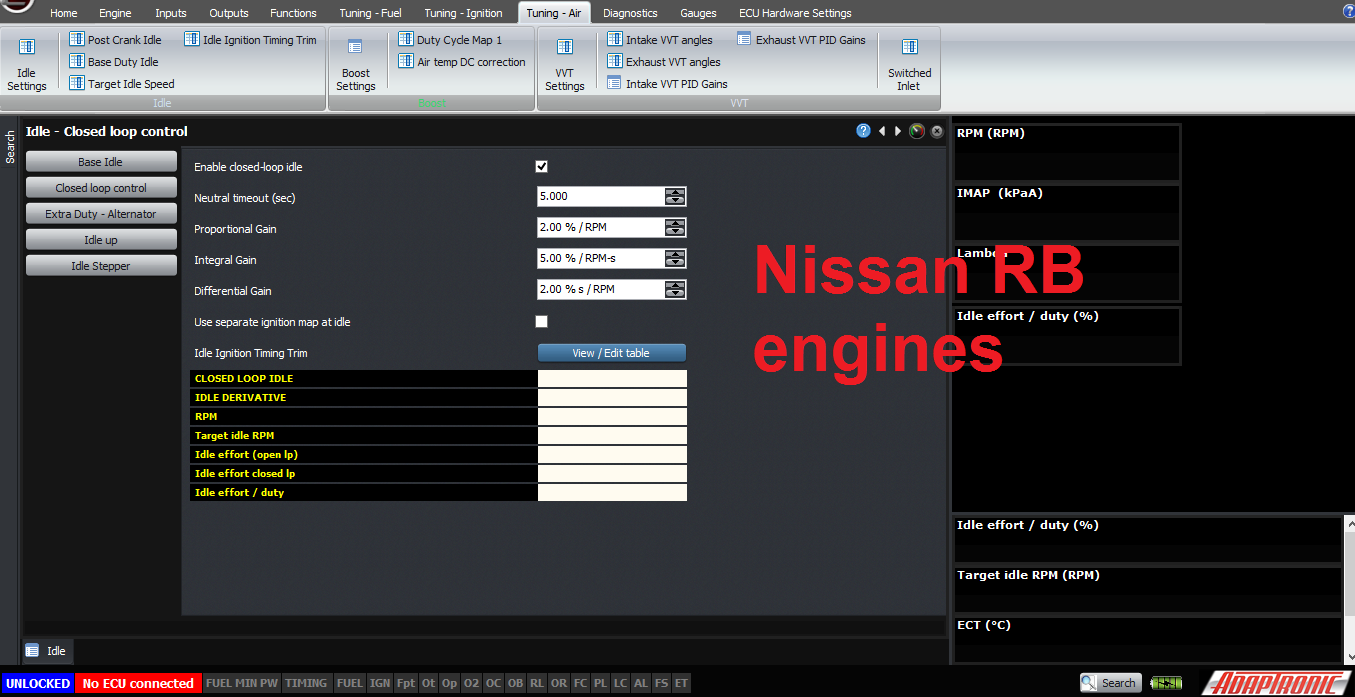Select the Tuning - Air tab
This screenshot has width=1355, height=697.
click(554, 13)
